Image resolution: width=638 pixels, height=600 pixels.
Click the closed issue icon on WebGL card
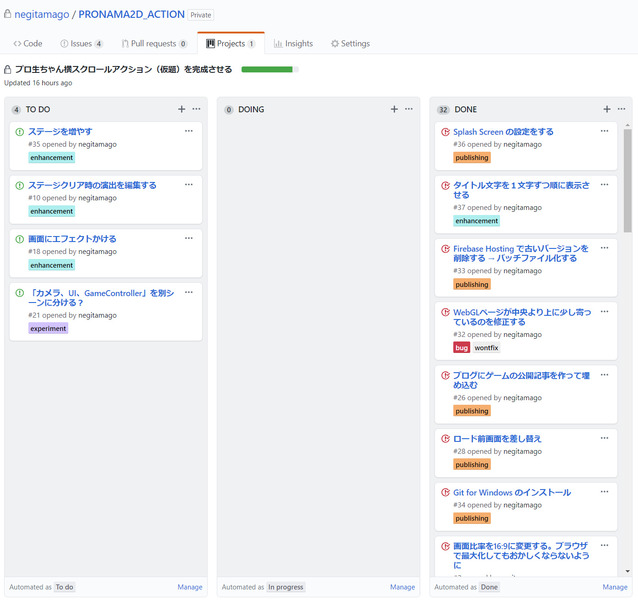click(446, 312)
